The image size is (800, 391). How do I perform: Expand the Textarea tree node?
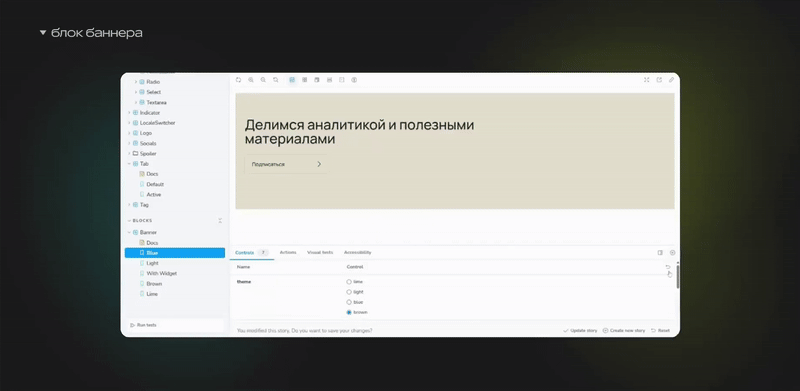pos(136,103)
